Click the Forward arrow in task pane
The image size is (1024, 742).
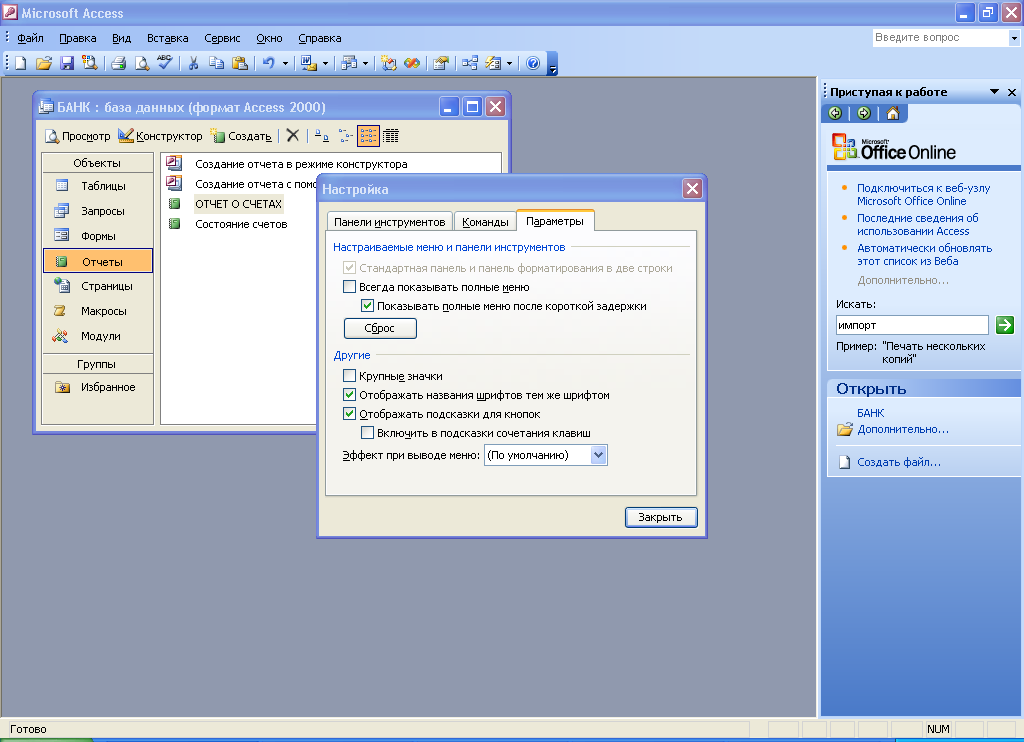tap(864, 113)
